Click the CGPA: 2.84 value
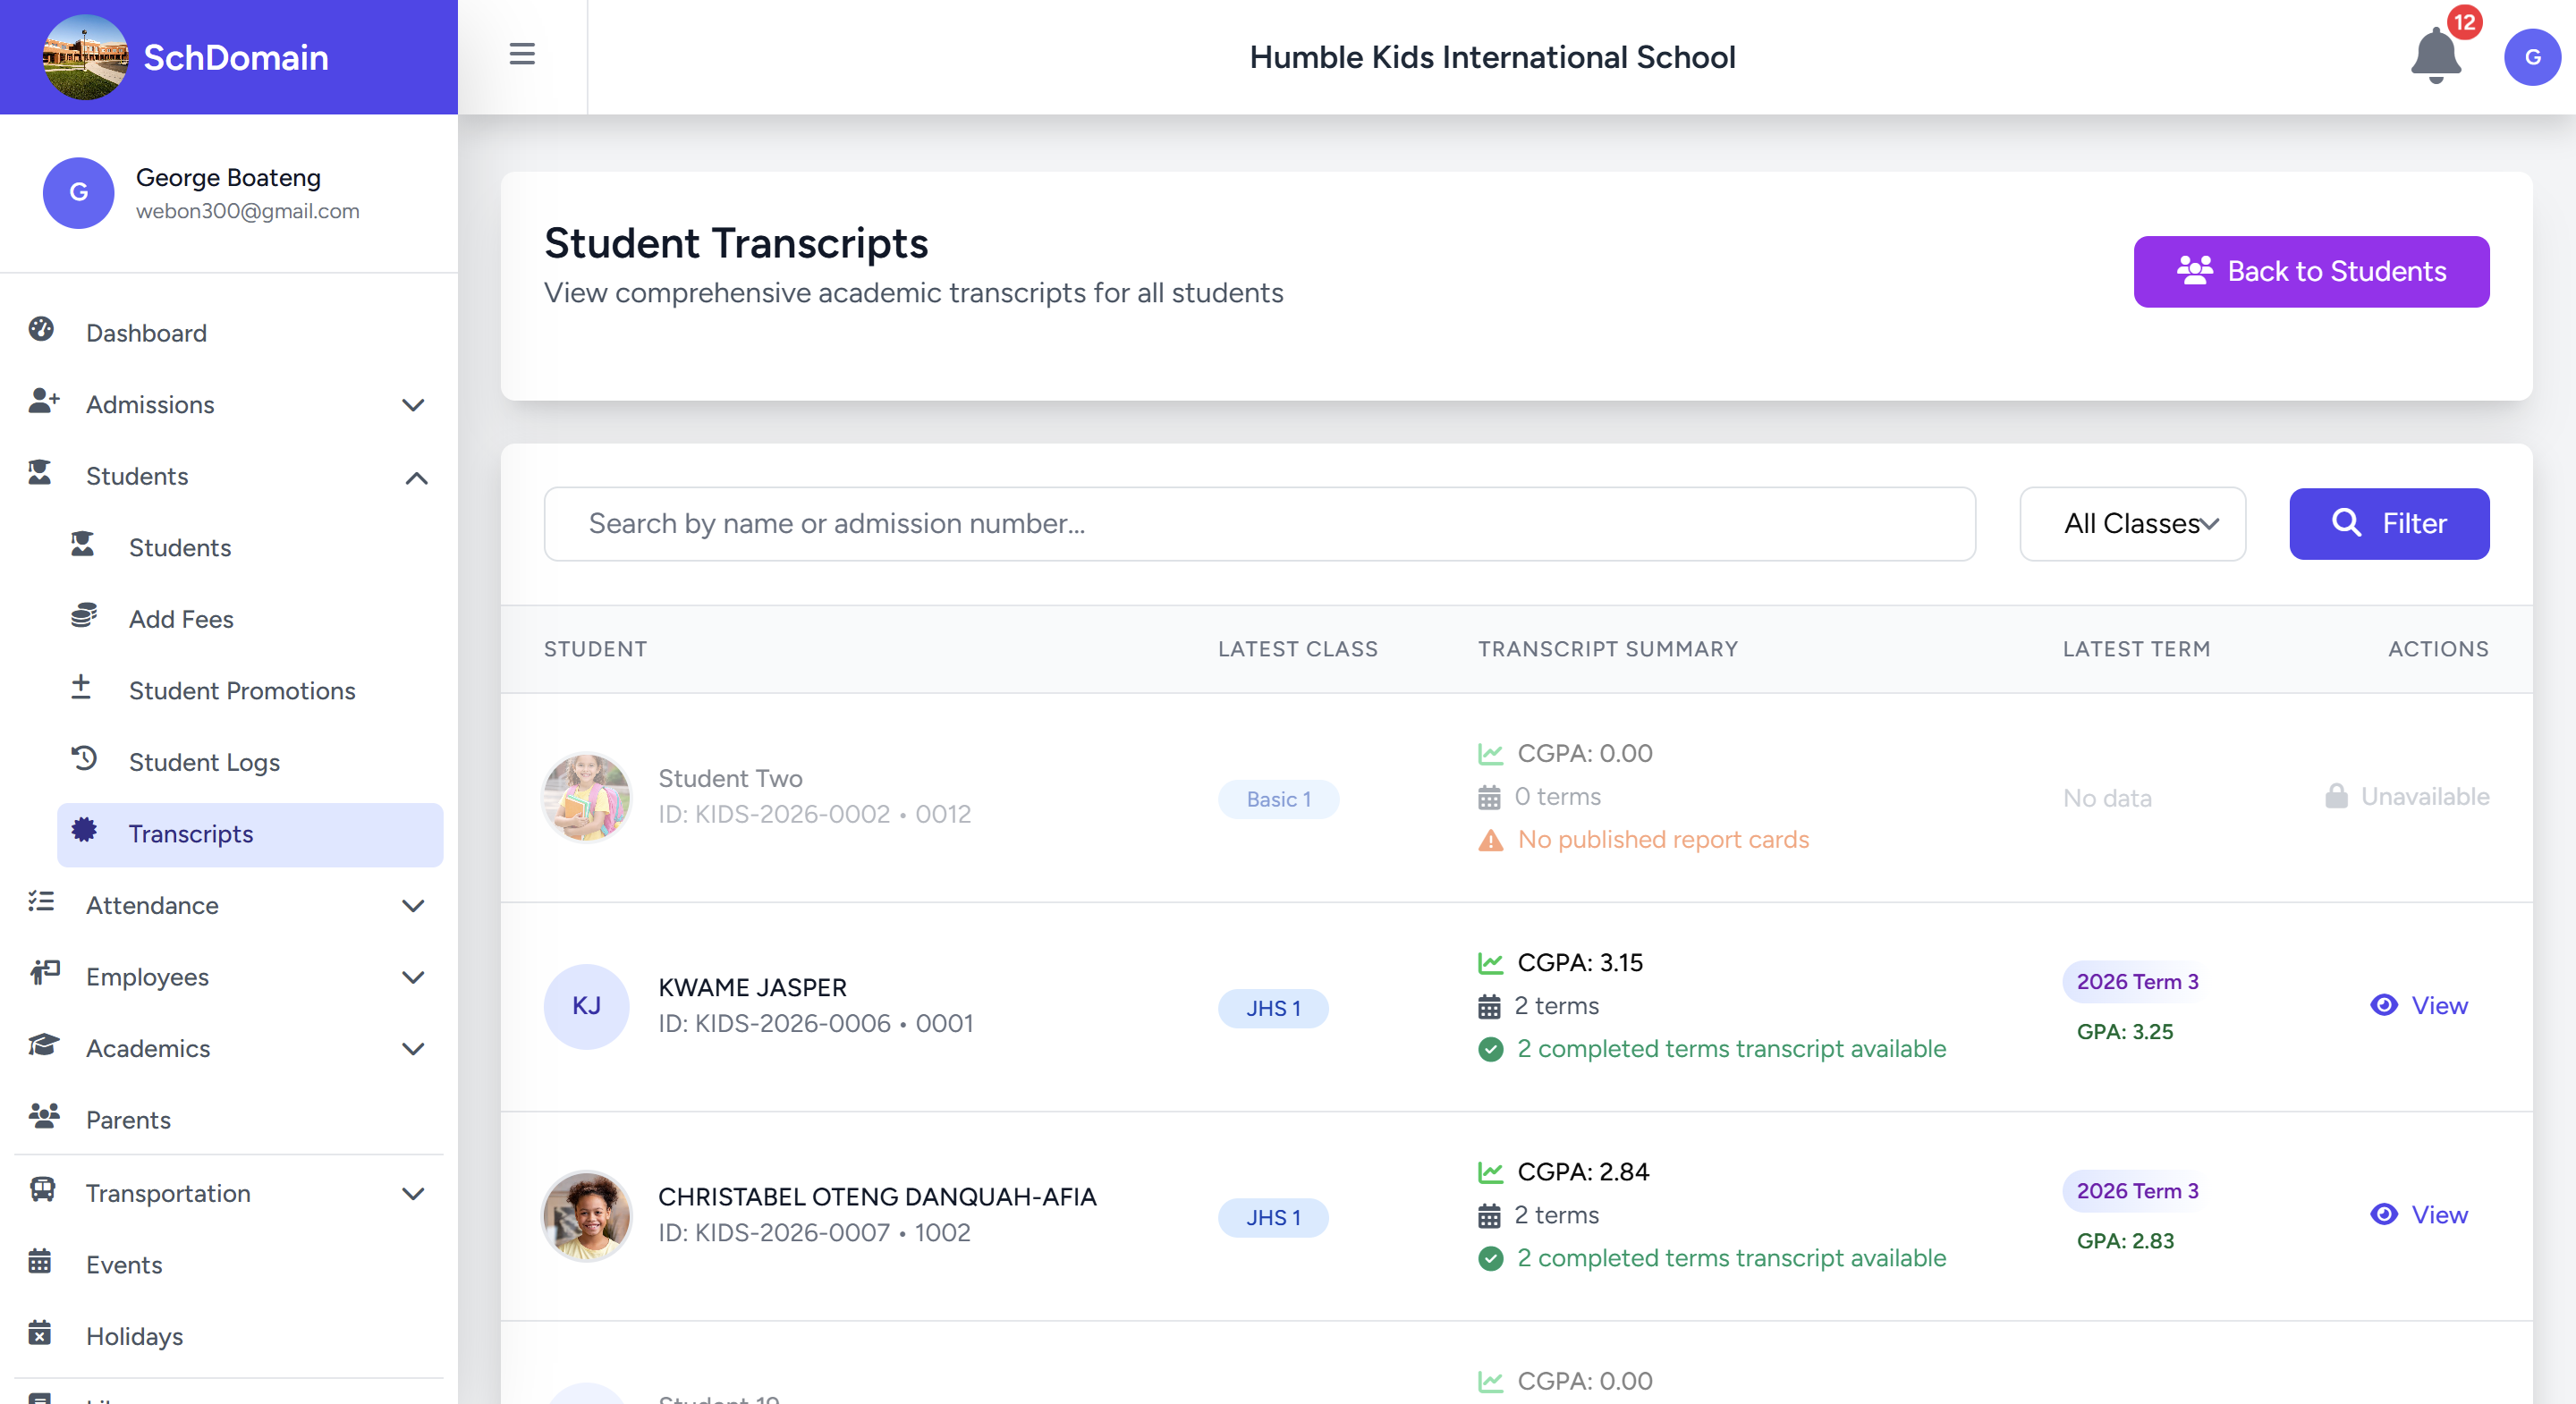 coord(1583,1171)
